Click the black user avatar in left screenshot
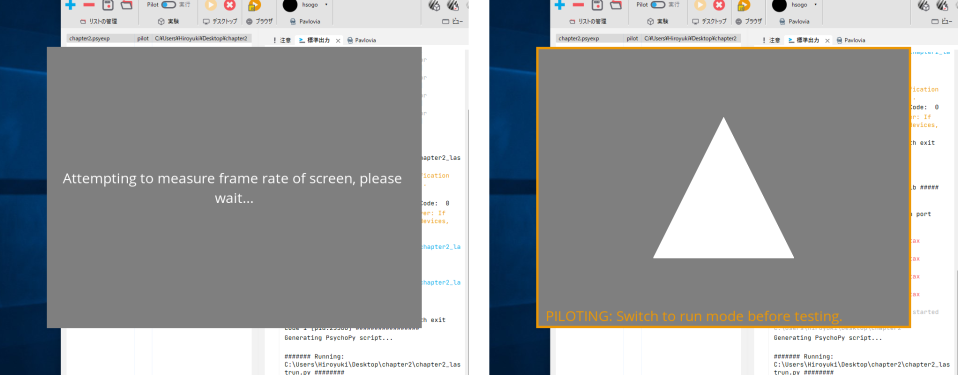 coord(290,5)
